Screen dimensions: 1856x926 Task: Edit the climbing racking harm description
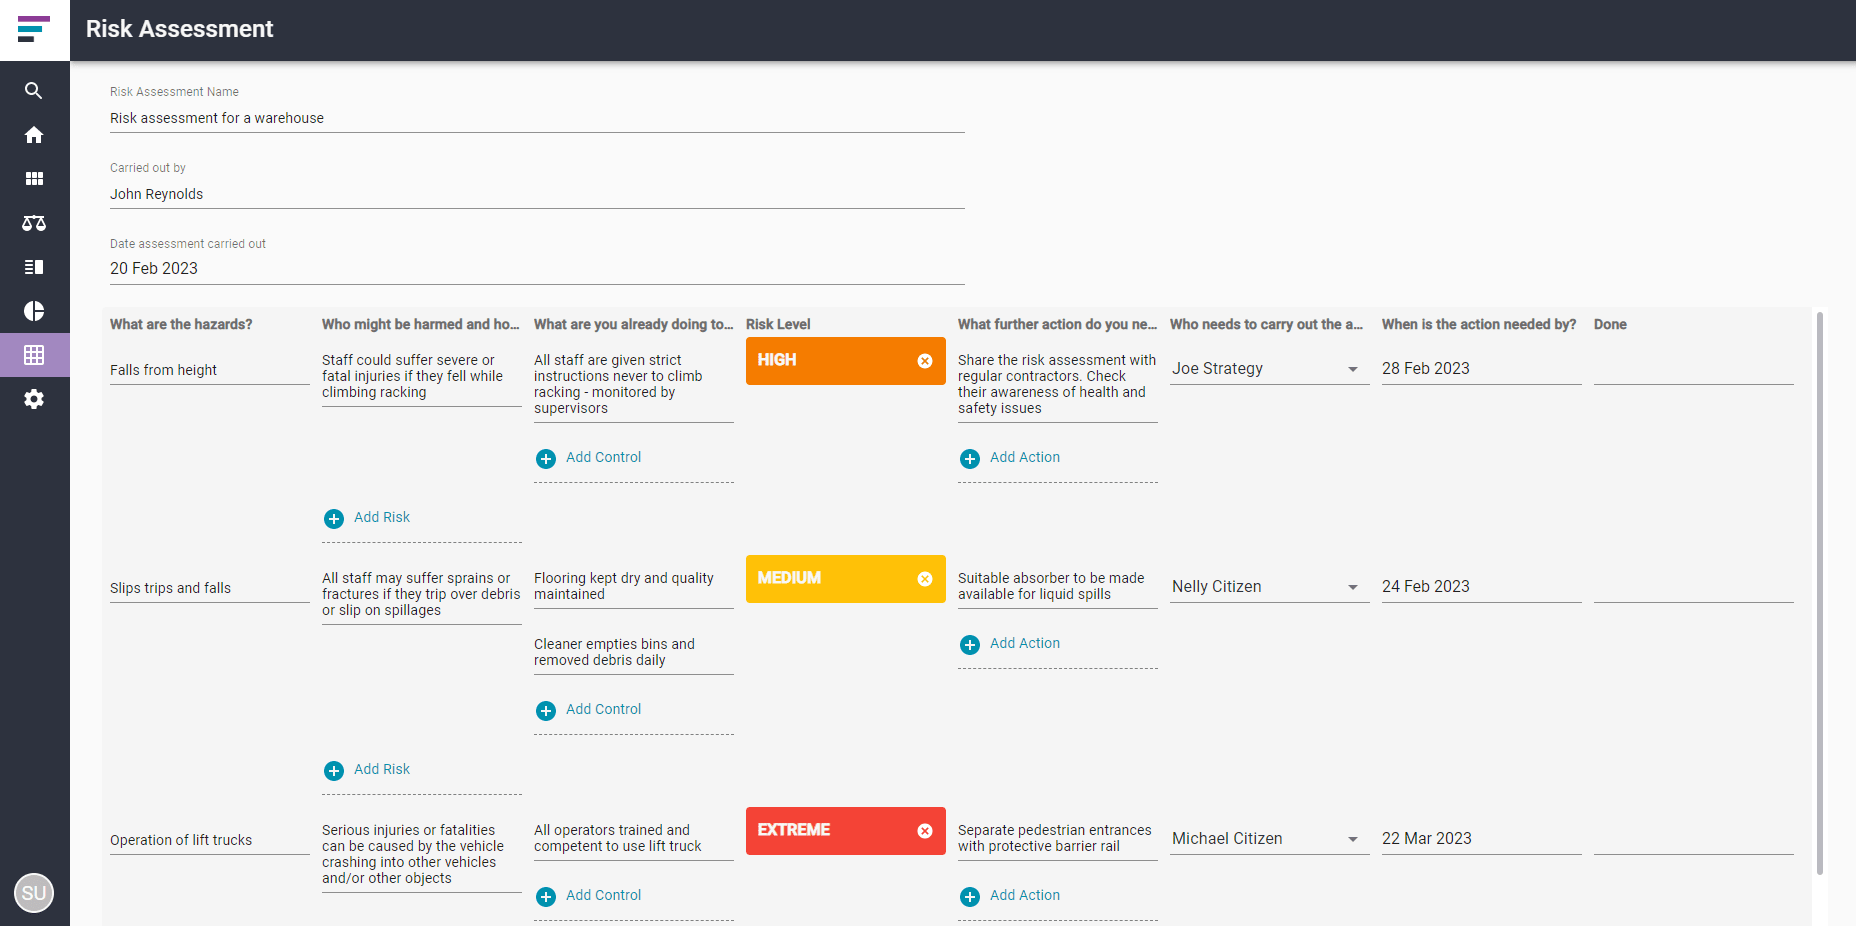pos(422,377)
